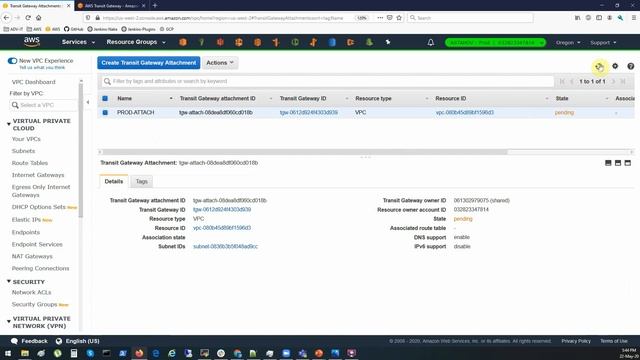Image resolution: width=640 pixels, height=360 pixels.
Task: Open the subnet ID link in details
Action: coord(225,247)
